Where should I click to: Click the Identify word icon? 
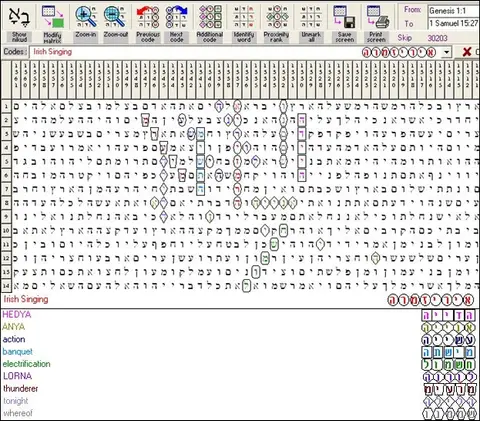243,17
